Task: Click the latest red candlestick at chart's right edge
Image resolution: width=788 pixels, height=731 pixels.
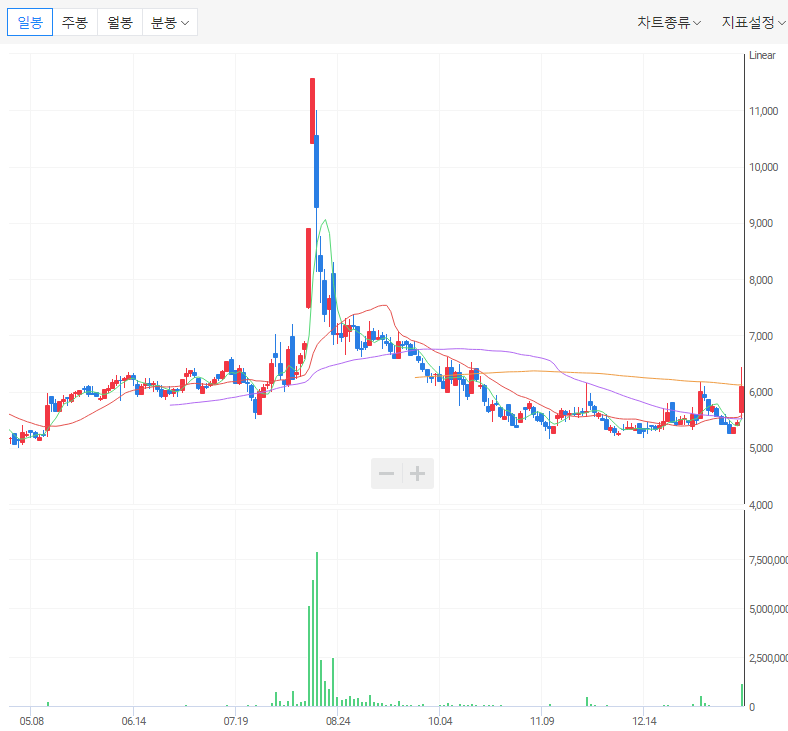Action: [741, 399]
